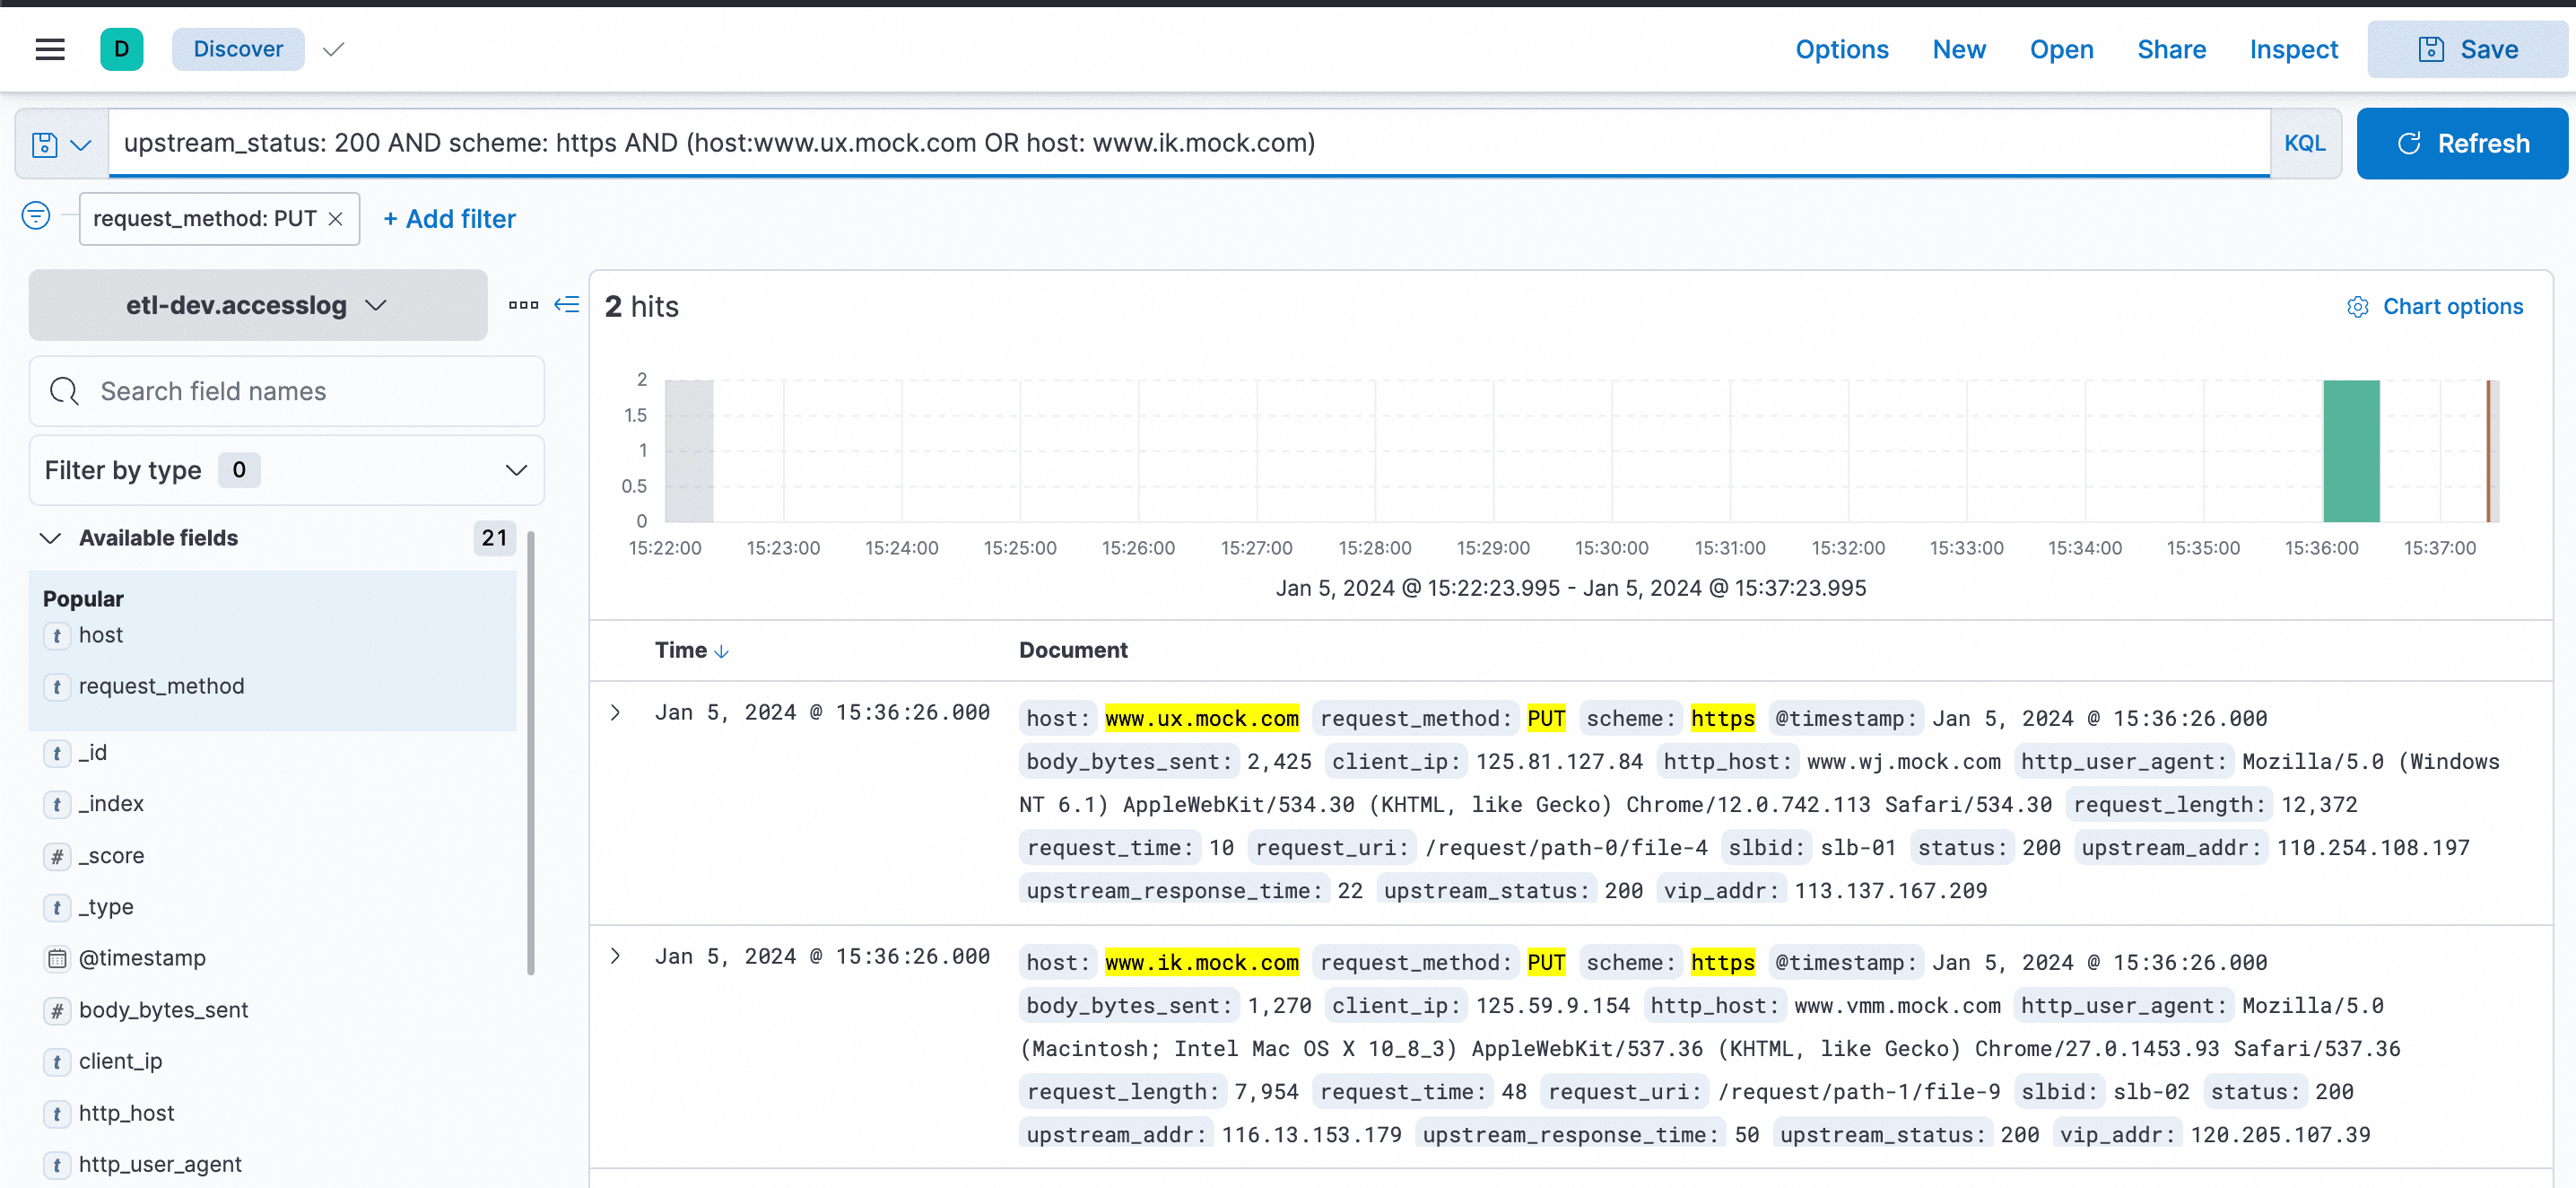The height and width of the screenshot is (1188, 2576).
Task: Open etl-dev.accesslog index pattern dropdown
Action: click(257, 305)
